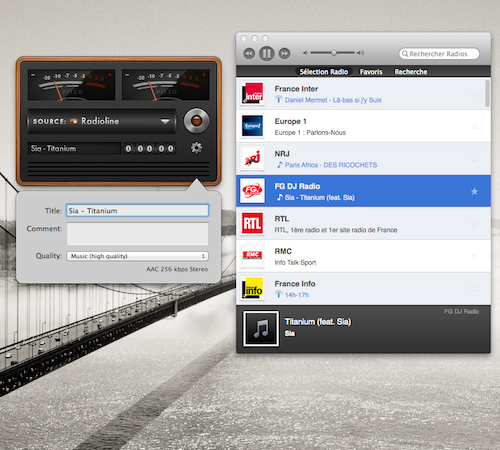Viewport: 500px width, 450px height.
Task: Click the Comment text field
Action: point(137,234)
